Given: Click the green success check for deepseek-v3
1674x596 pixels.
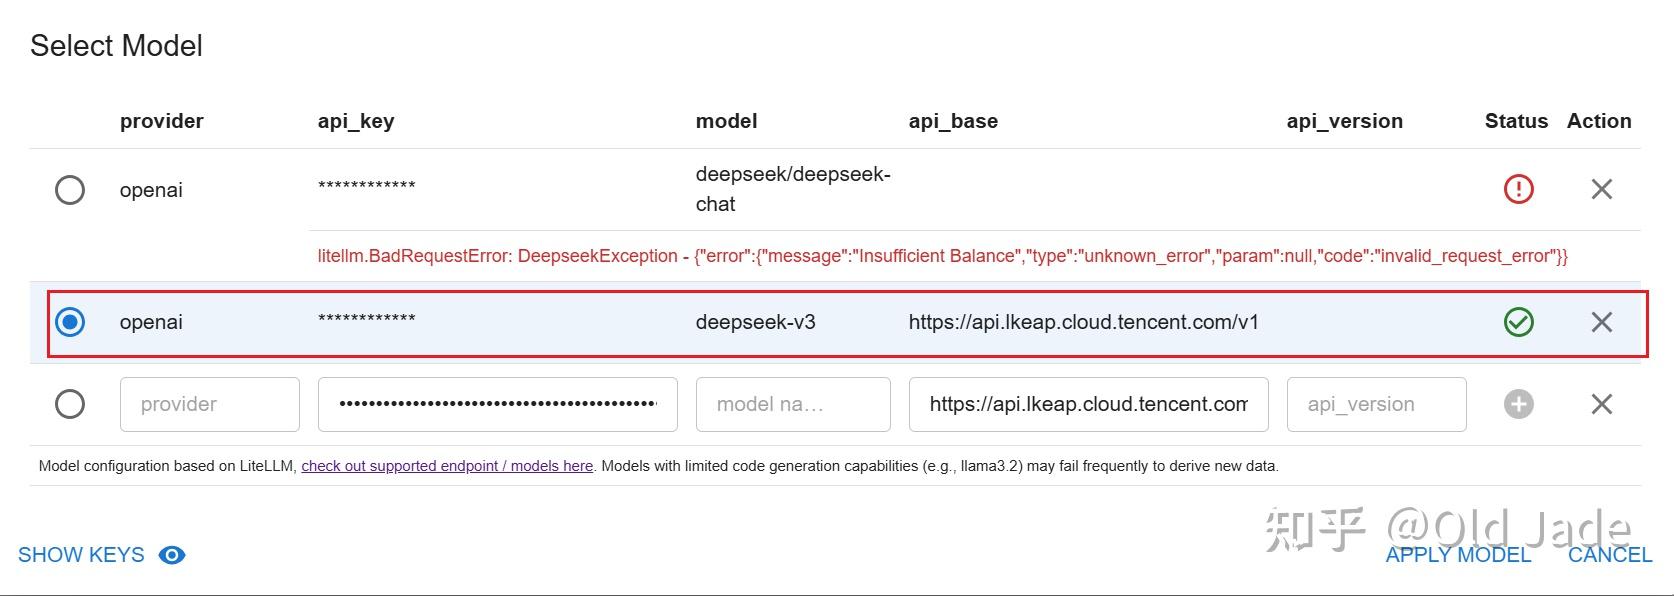Looking at the screenshot, I should pyautogui.click(x=1516, y=322).
